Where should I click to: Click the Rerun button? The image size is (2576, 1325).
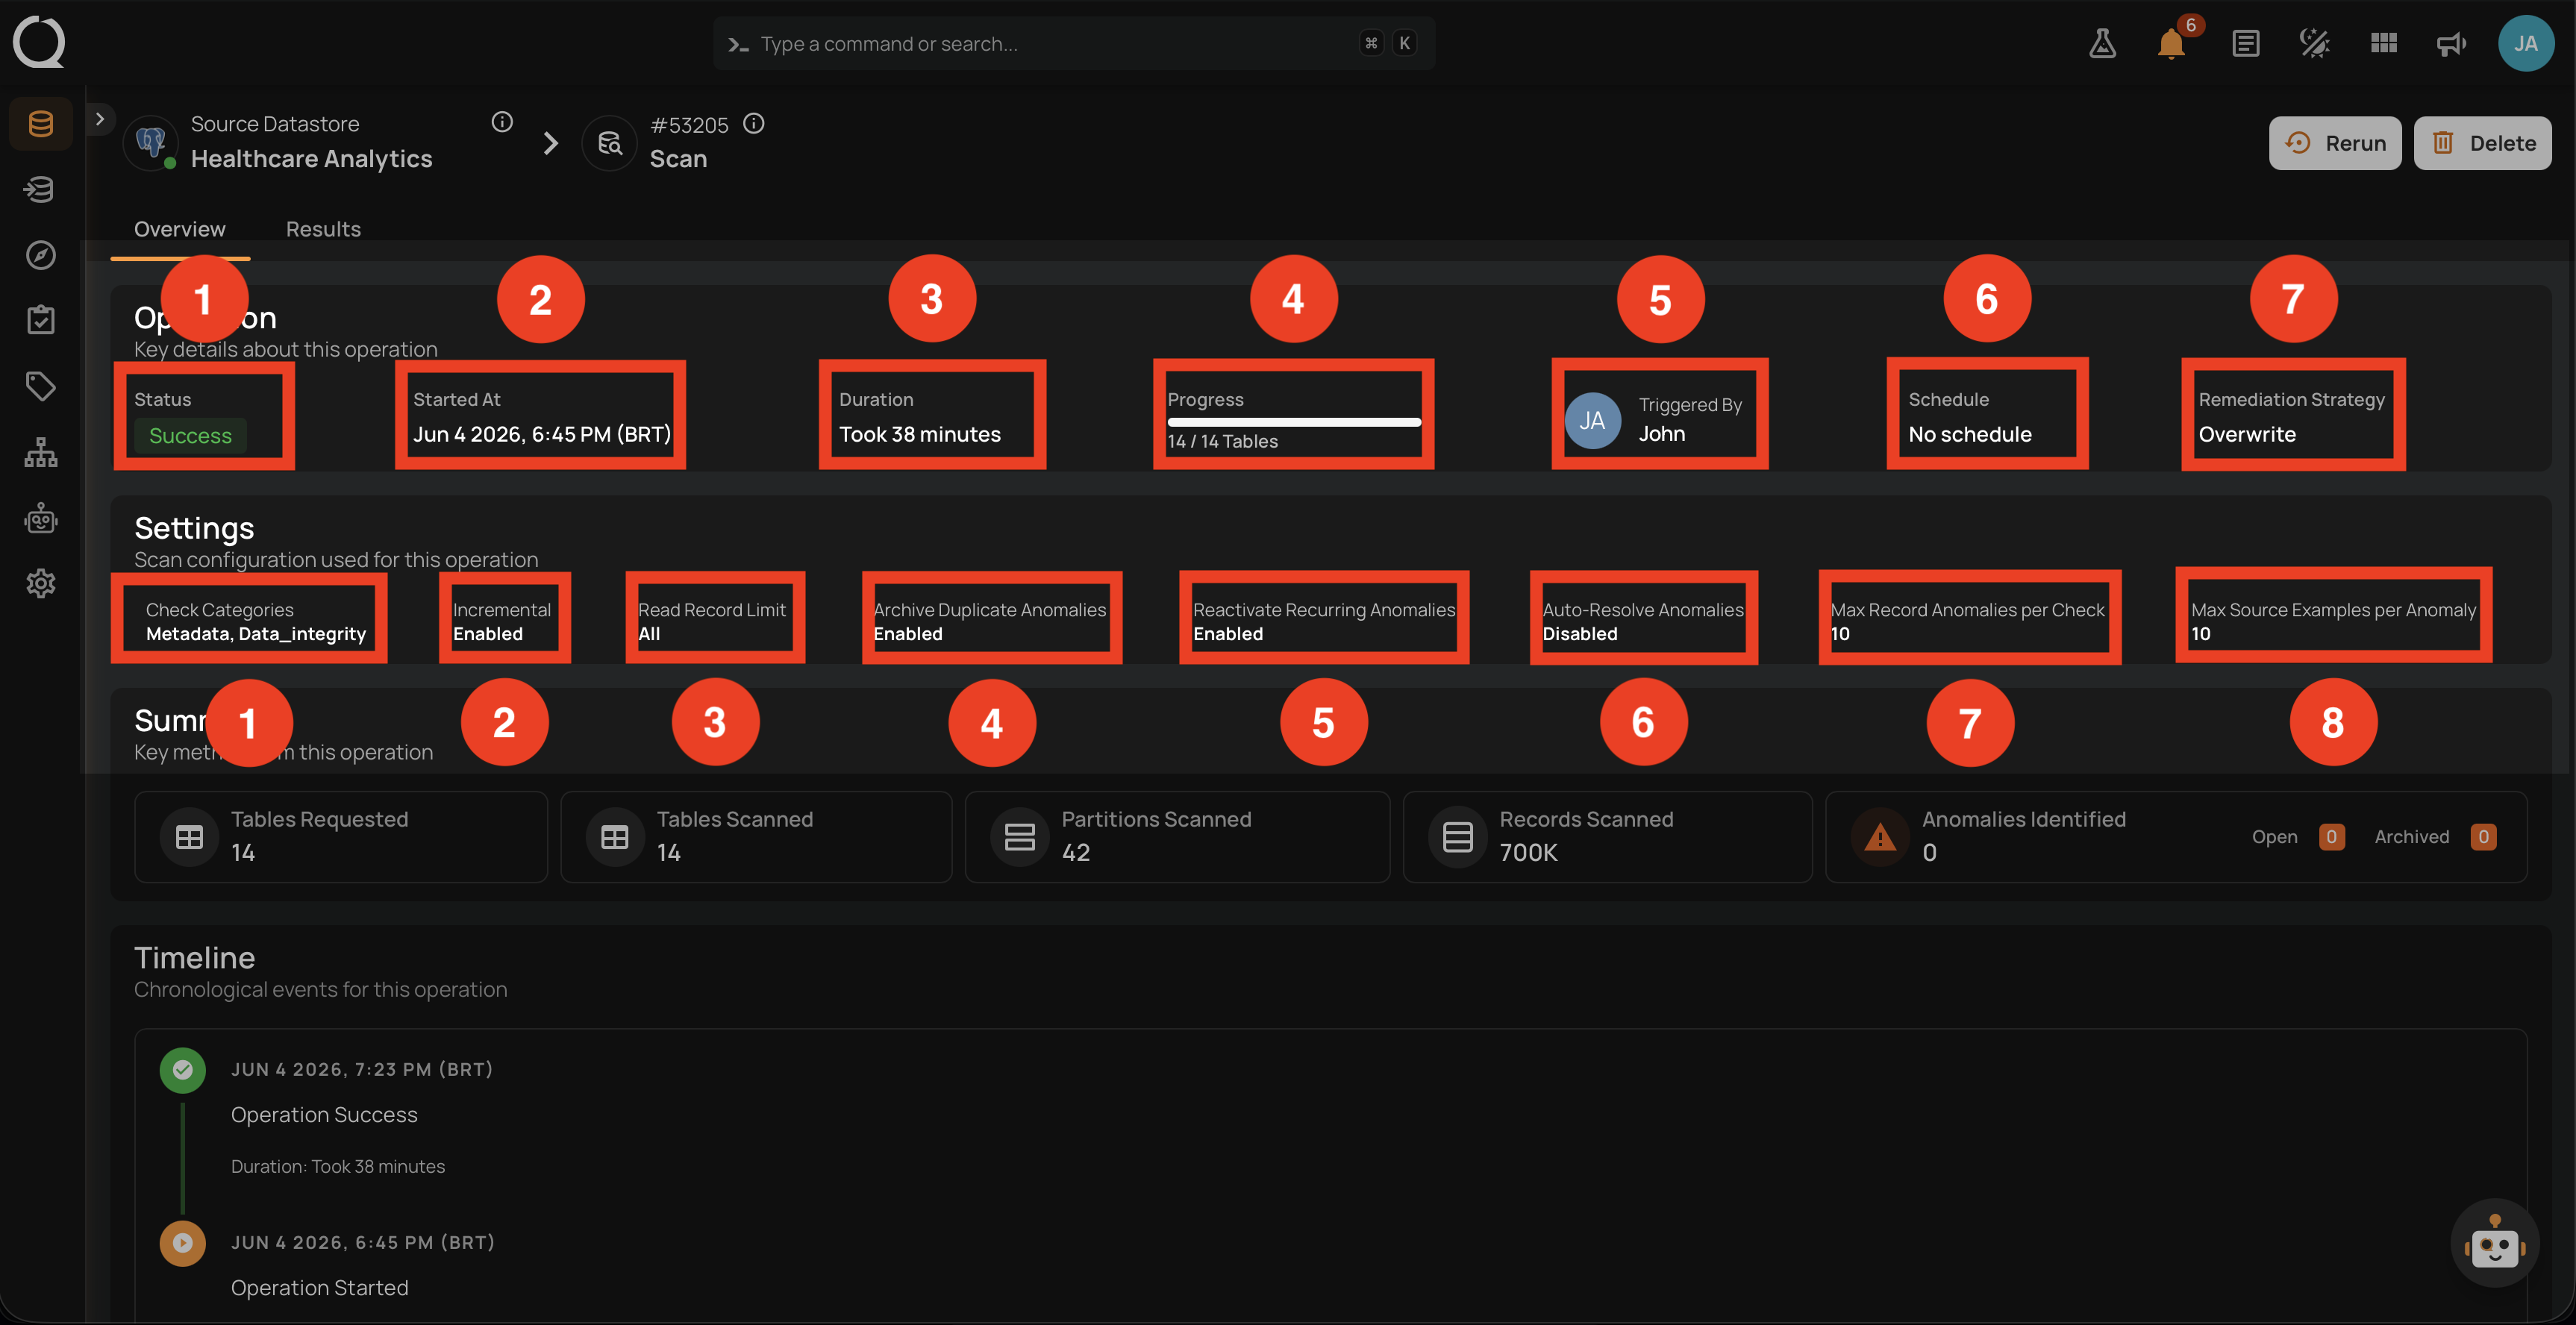tap(2334, 143)
